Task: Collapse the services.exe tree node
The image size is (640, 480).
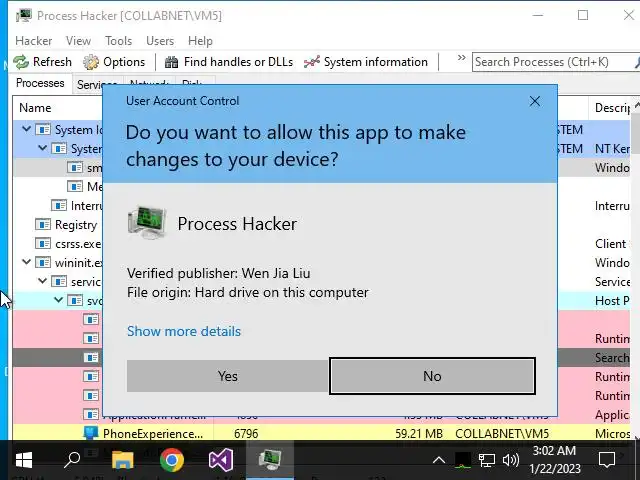Action: coord(42,281)
